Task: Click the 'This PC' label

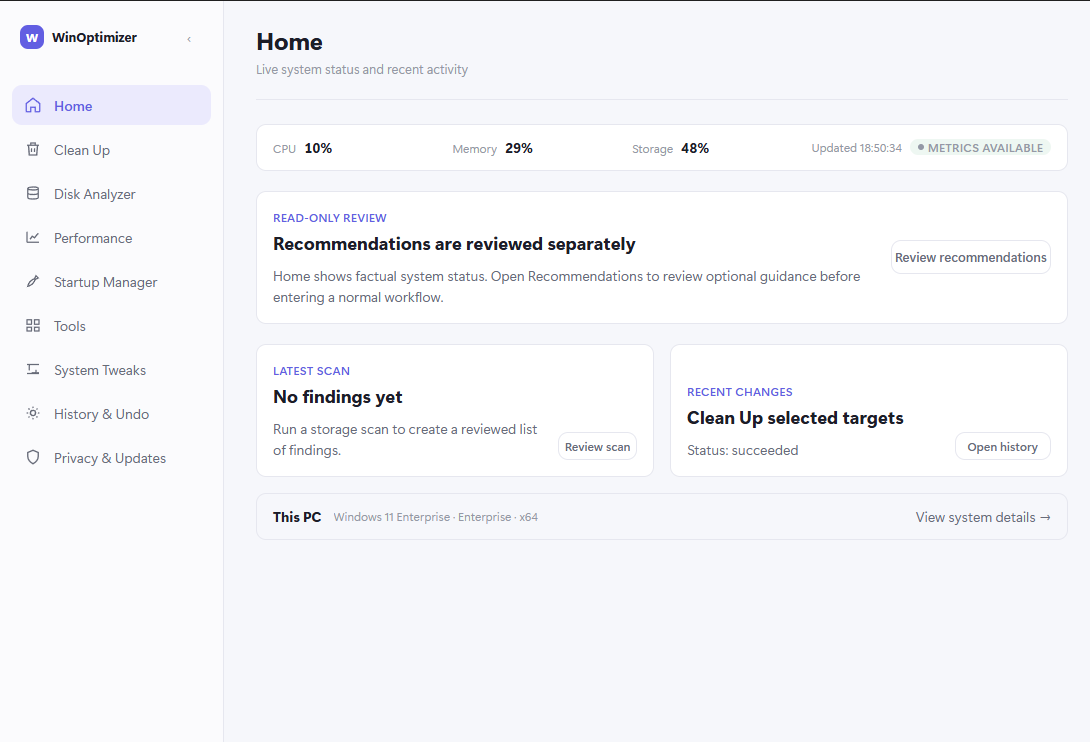Action: pyautogui.click(x=297, y=517)
